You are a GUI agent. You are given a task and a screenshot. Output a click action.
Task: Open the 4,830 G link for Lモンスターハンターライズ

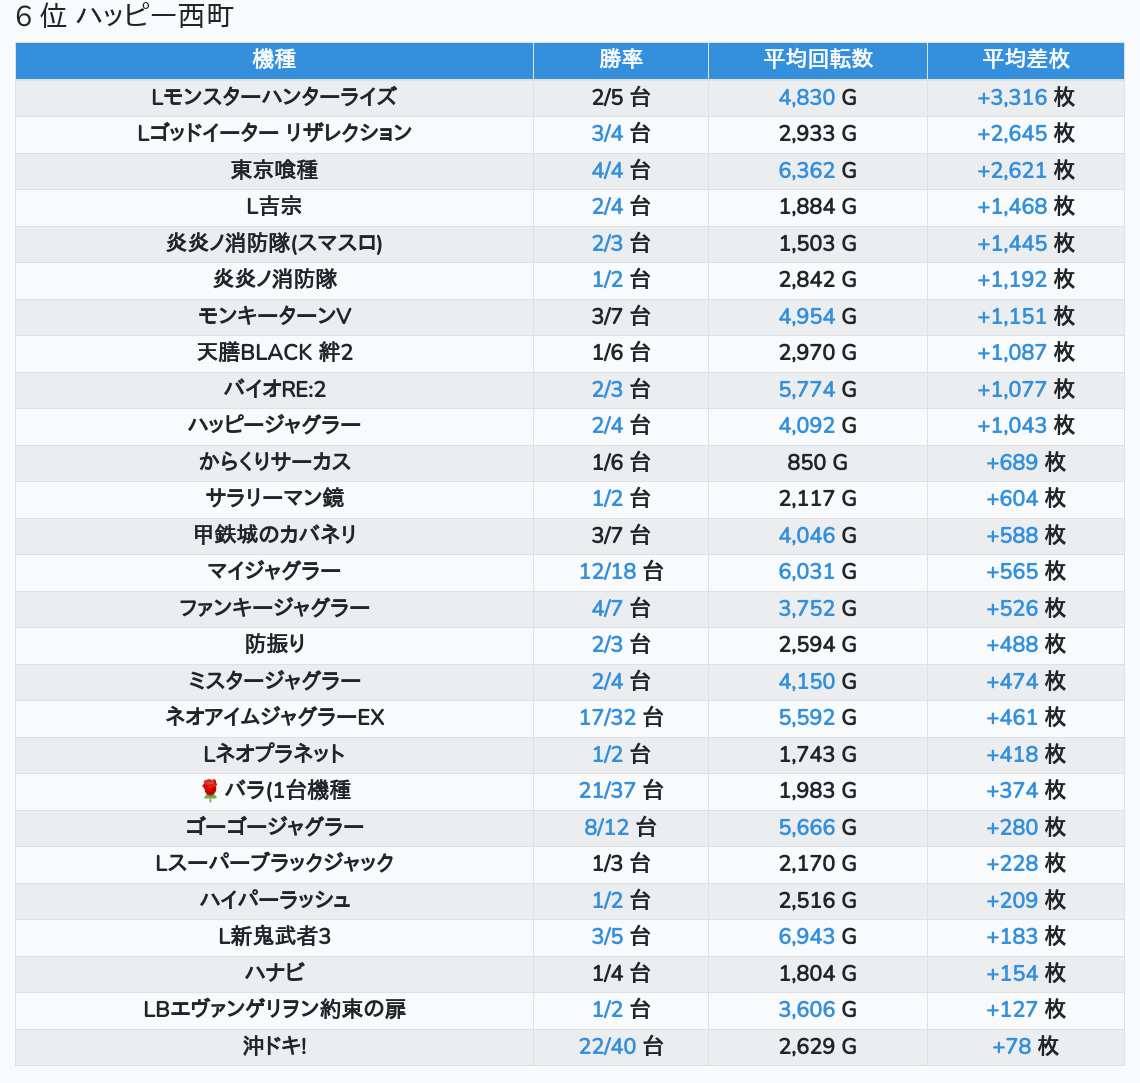806,98
